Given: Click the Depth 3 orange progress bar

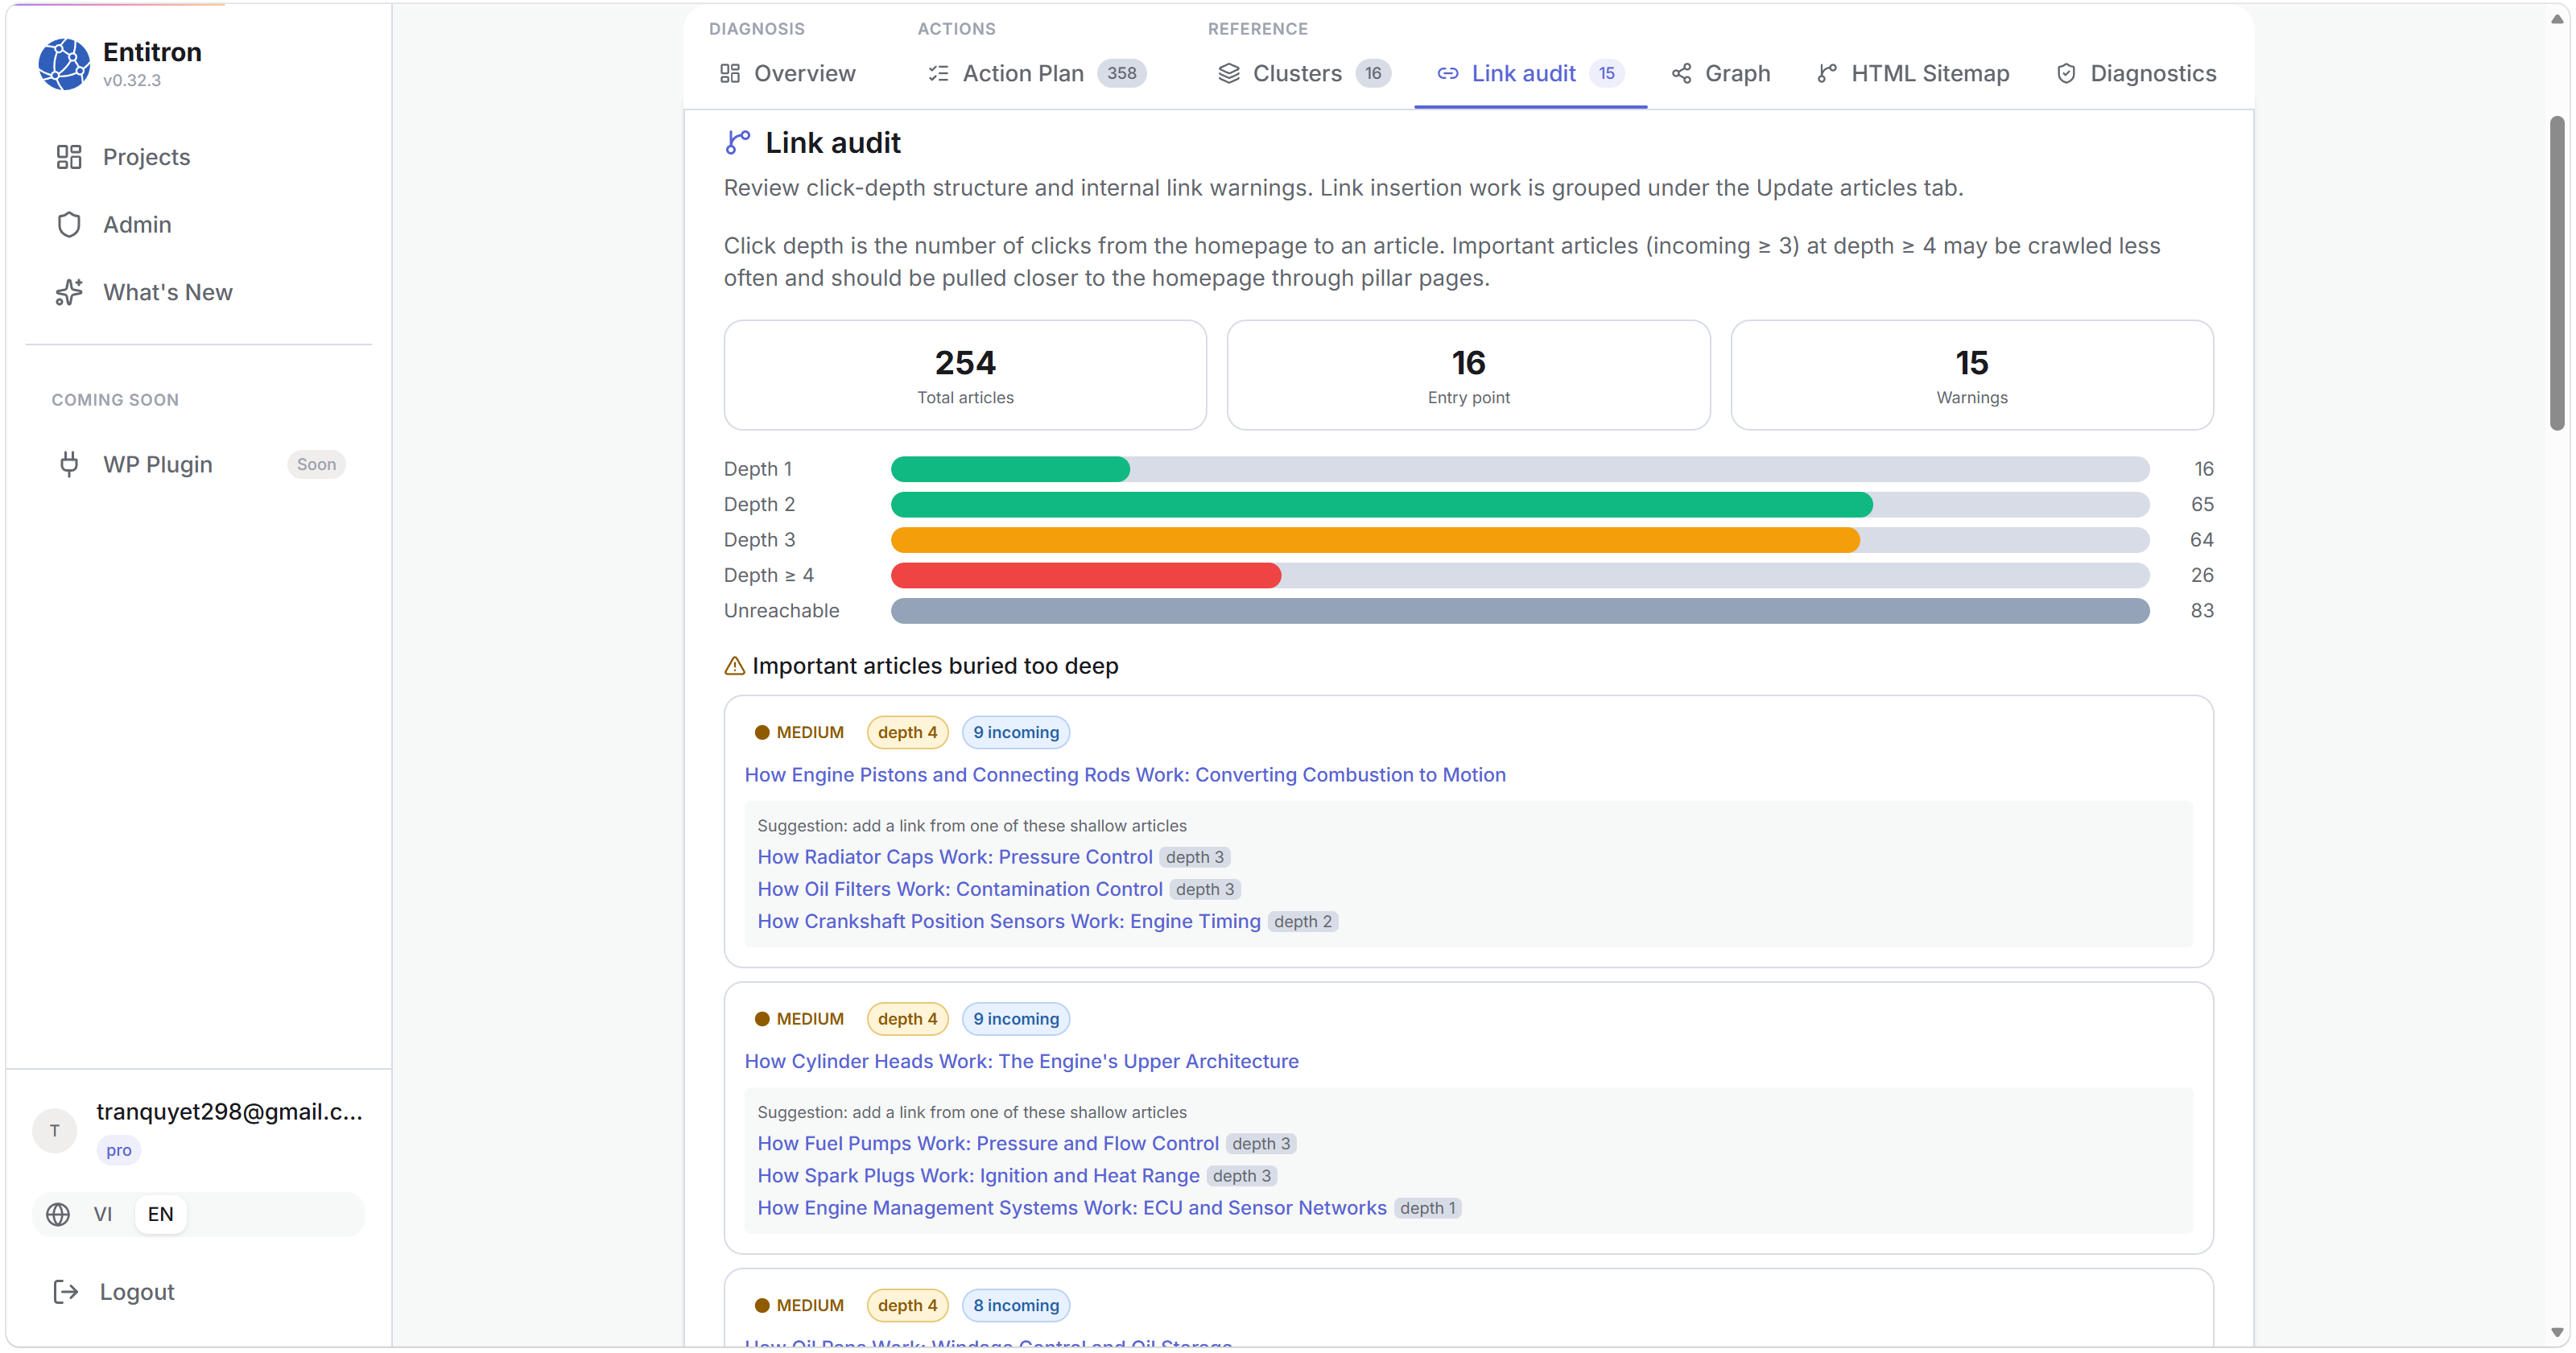Looking at the screenshot, I should [1375, 540].
